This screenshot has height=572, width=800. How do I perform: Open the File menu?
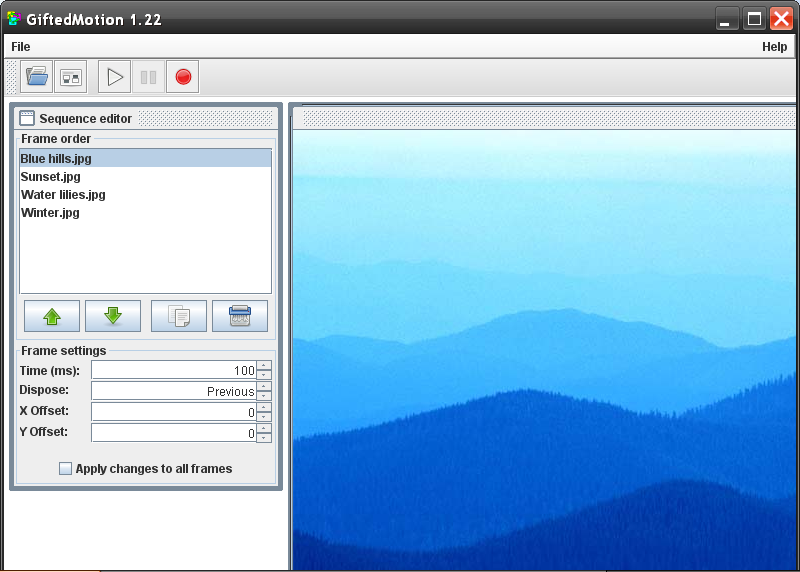(21, 46)
